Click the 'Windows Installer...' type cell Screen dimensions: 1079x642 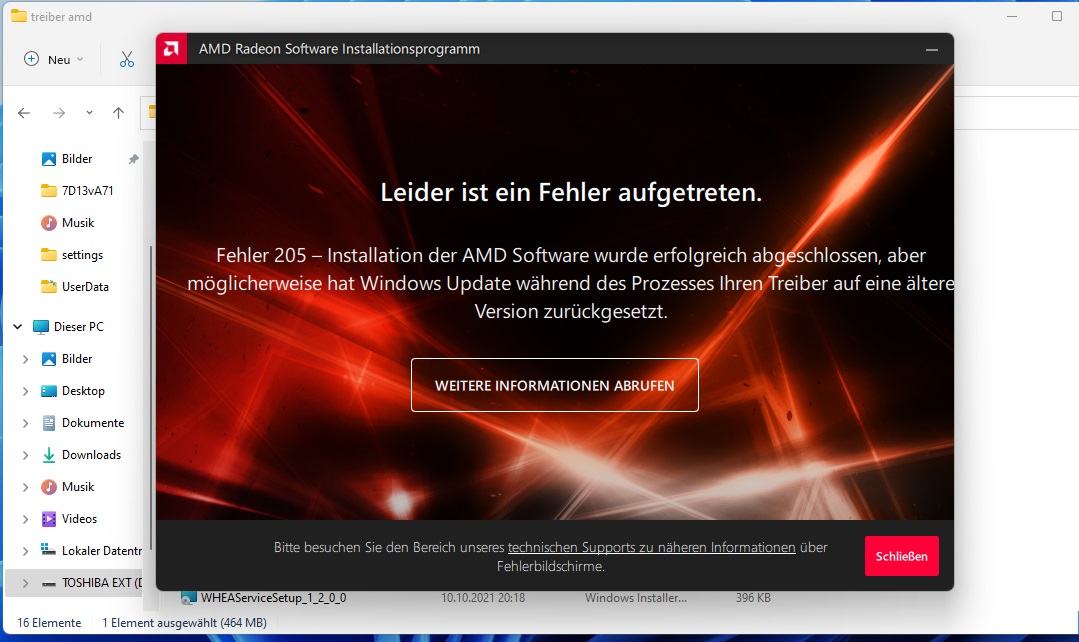pos(636,598)
